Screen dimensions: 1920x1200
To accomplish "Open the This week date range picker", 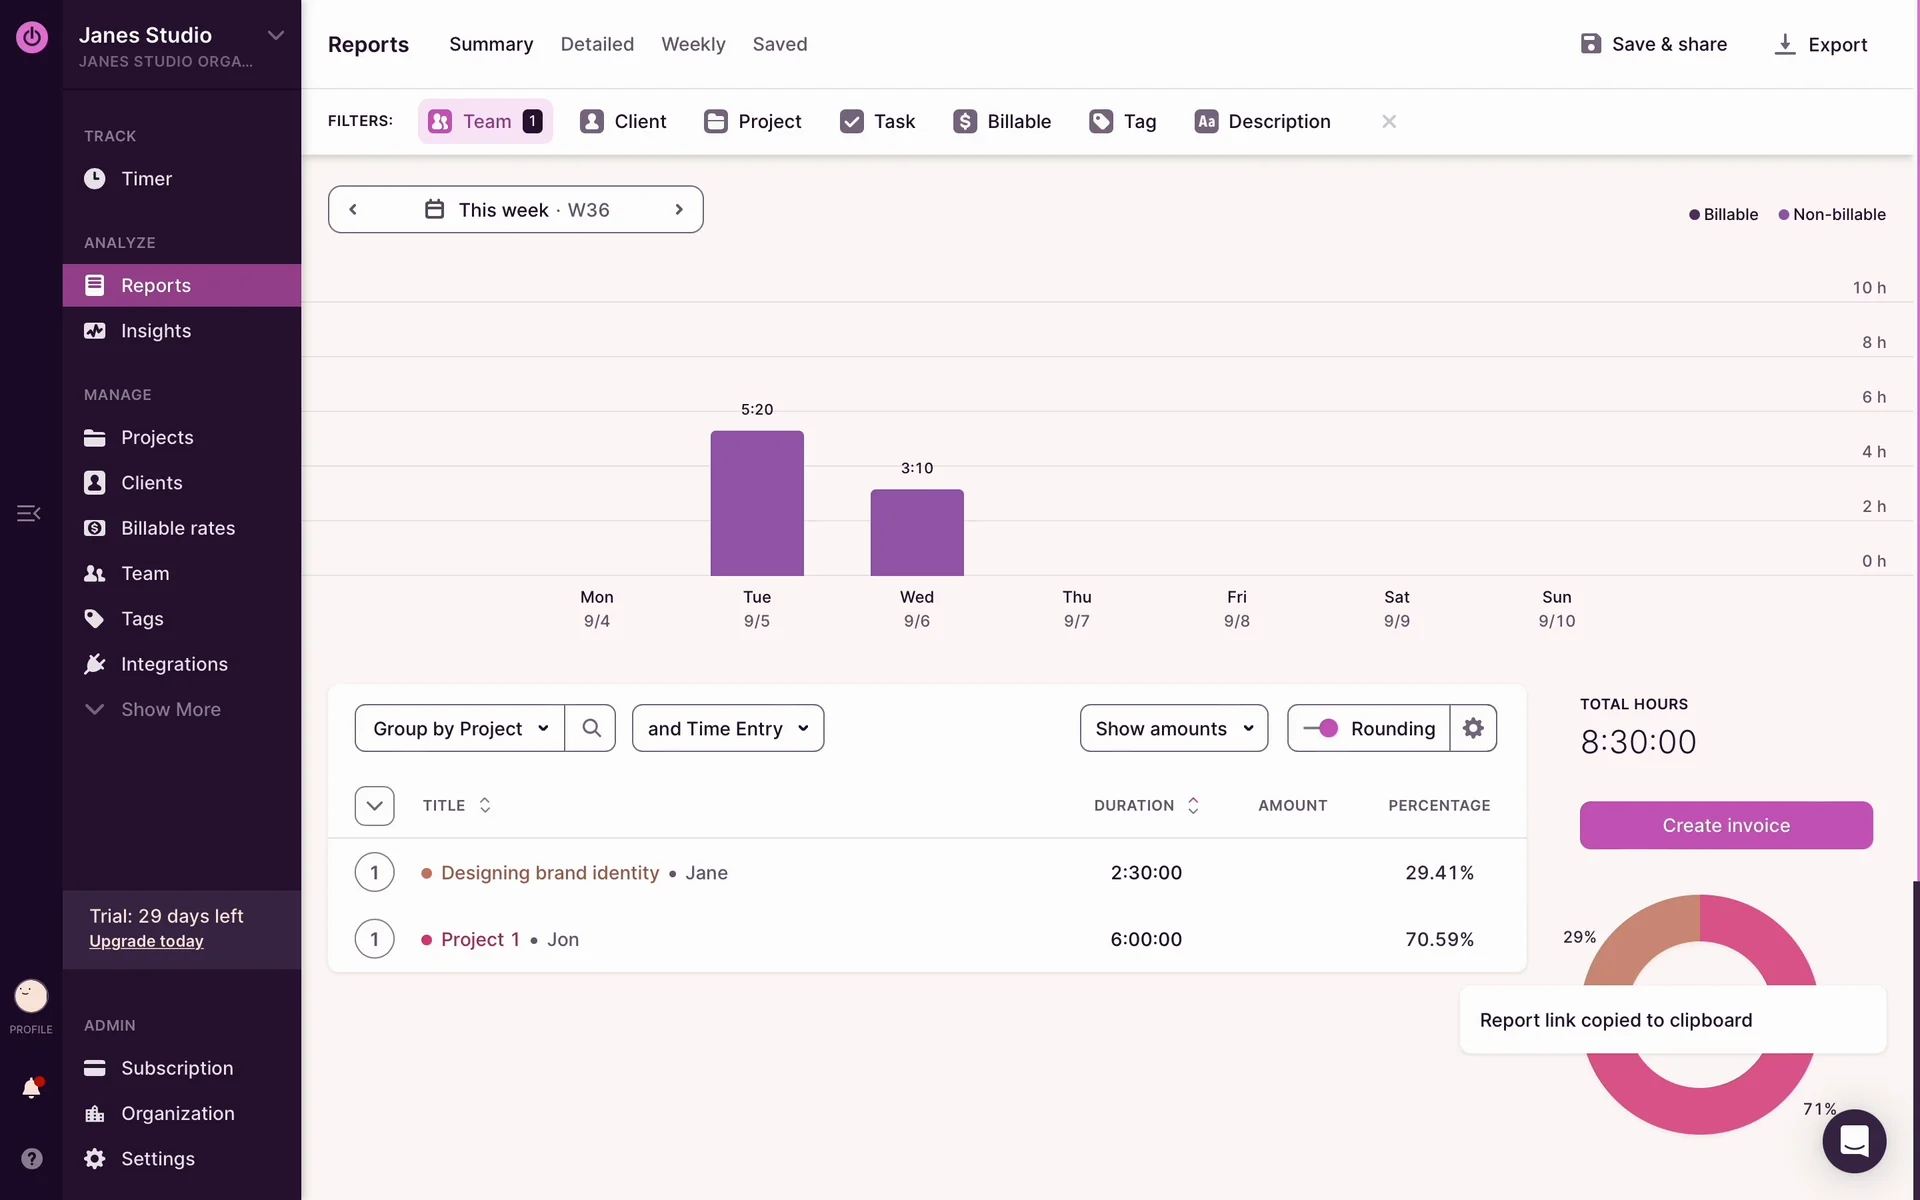I will (516, 210).
